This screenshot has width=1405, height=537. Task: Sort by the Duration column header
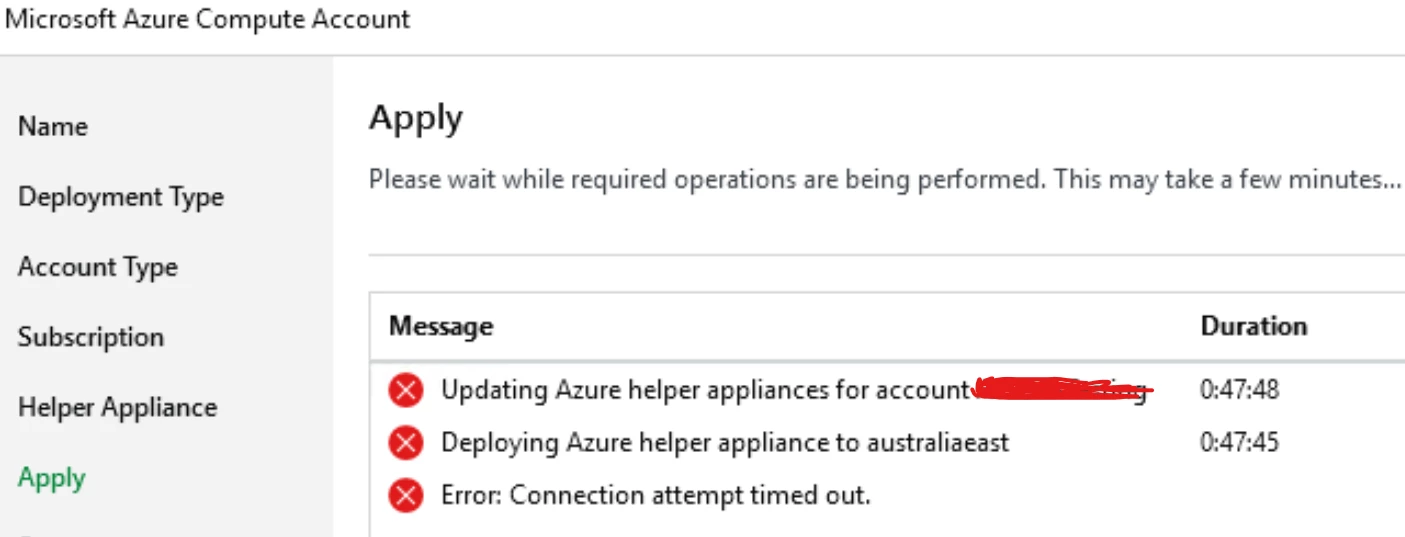click(x=1253, y=326)
